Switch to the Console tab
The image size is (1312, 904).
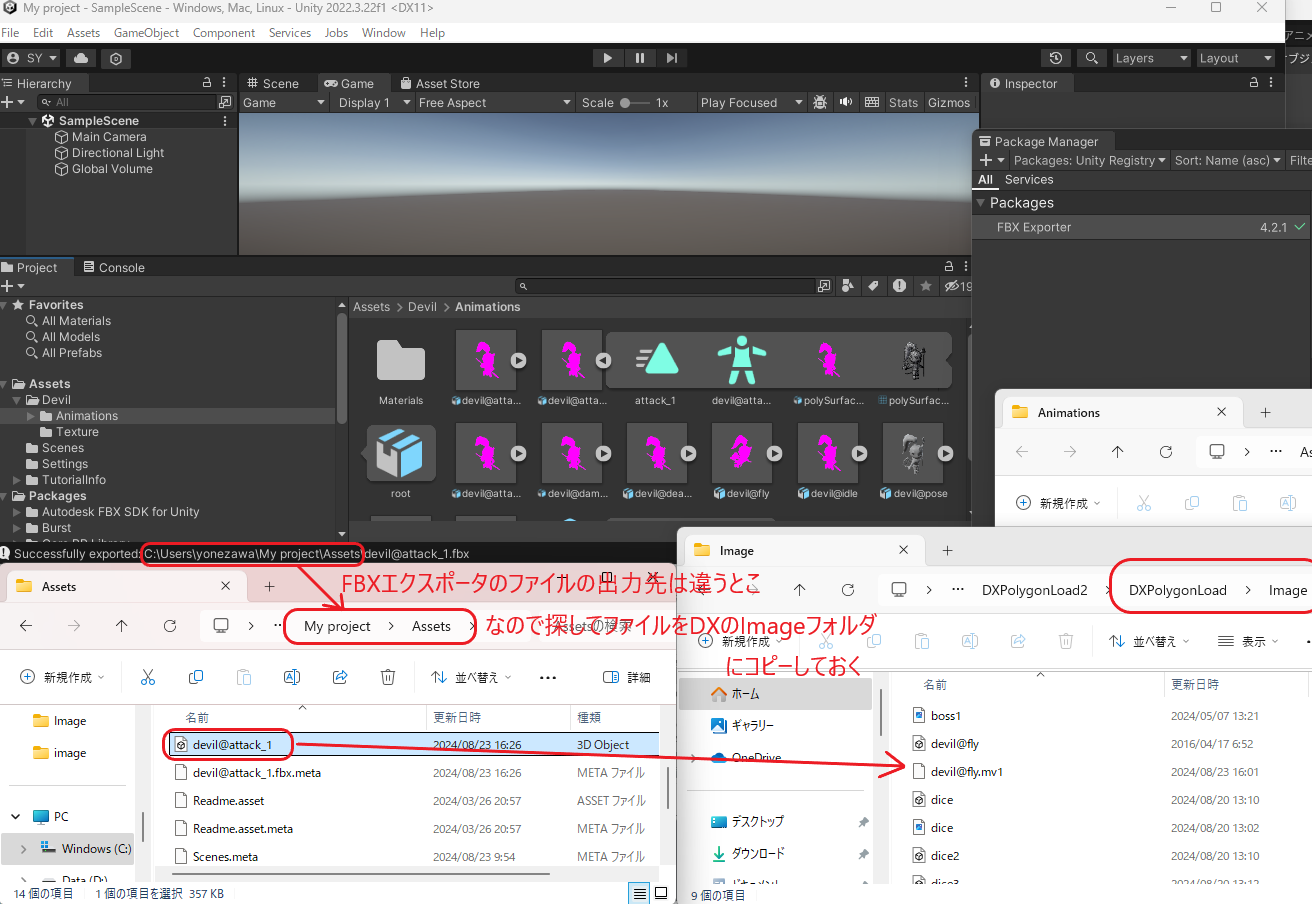click(113, 267)
